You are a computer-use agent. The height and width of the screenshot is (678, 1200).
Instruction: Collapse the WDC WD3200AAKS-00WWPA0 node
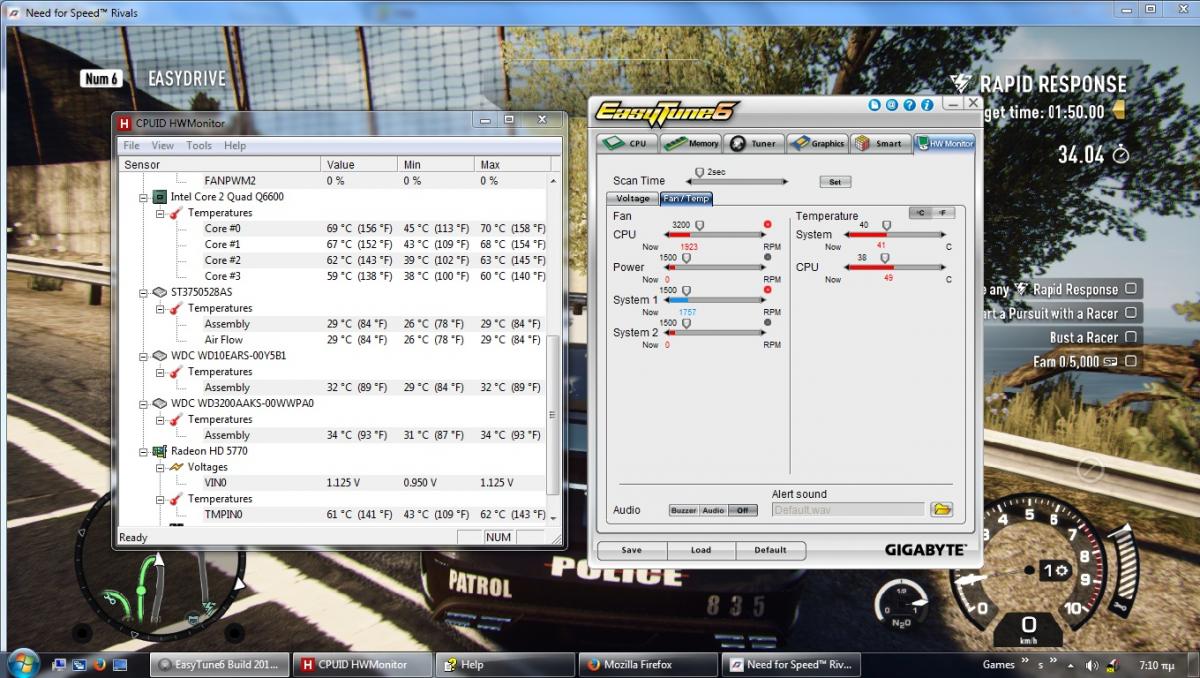pyautogui.click(x=143, y=403)
